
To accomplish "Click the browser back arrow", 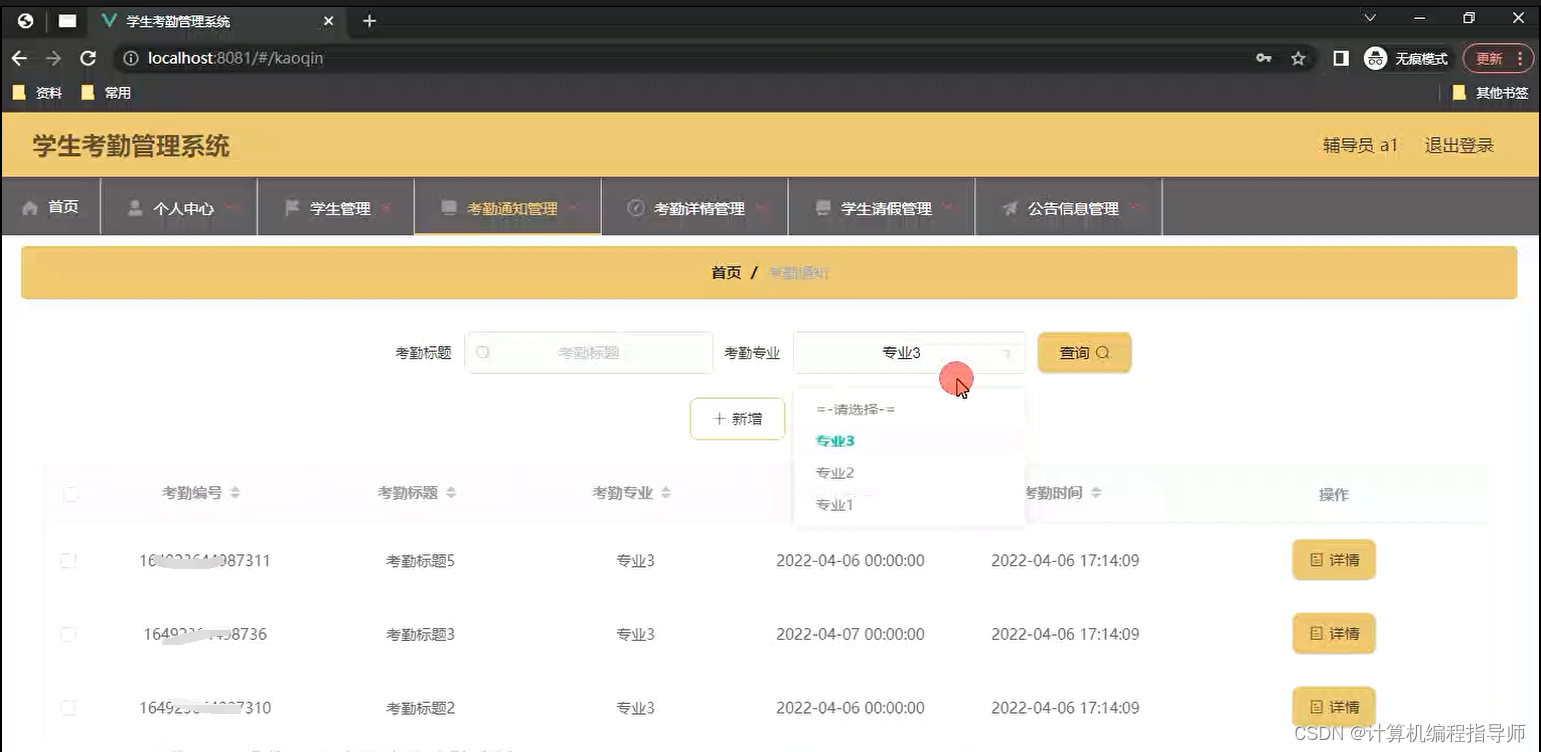I will point(19,58).
